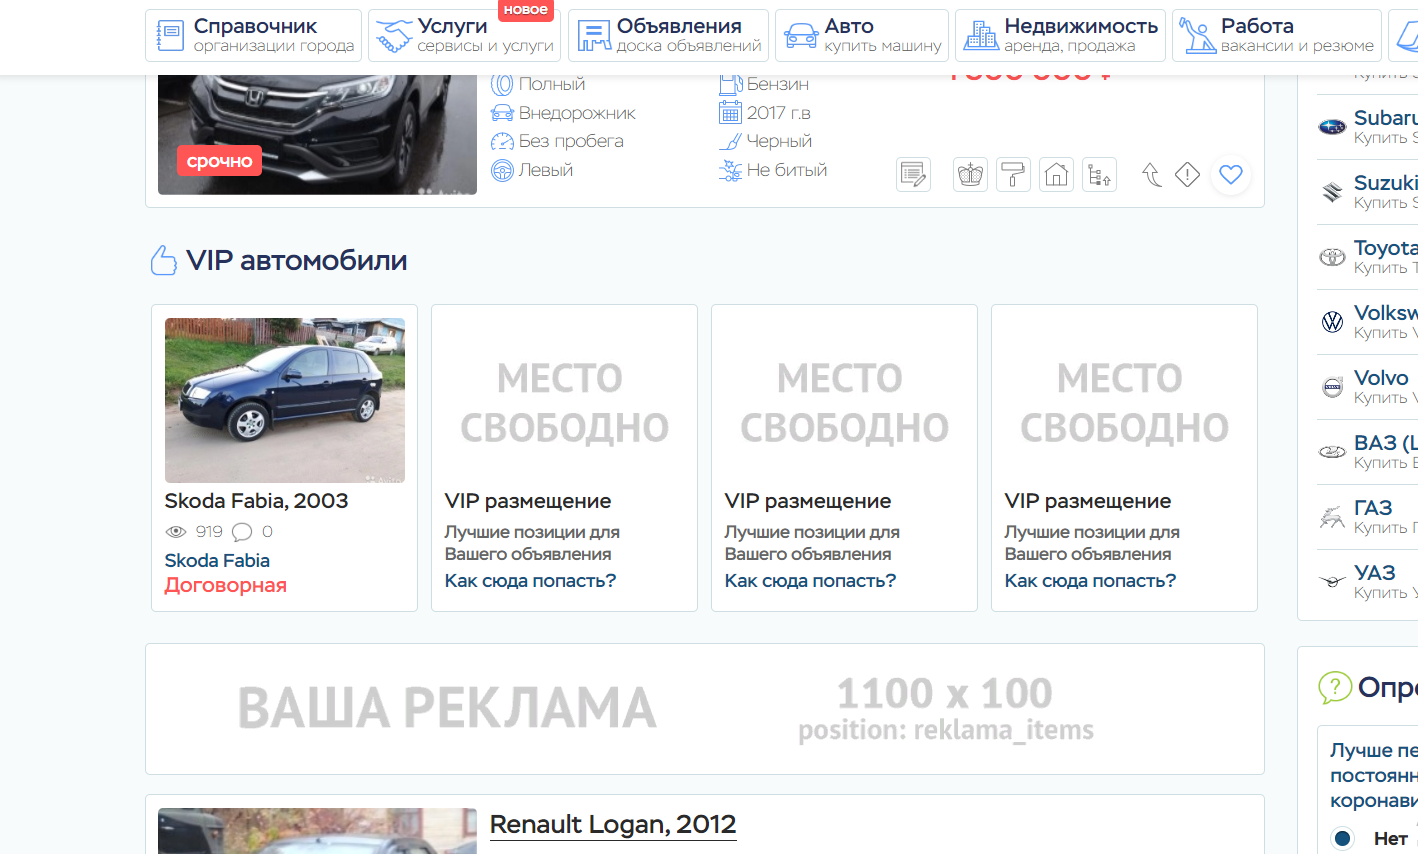Click the first 'Как сюда попасть?' link

click(530, 581)
